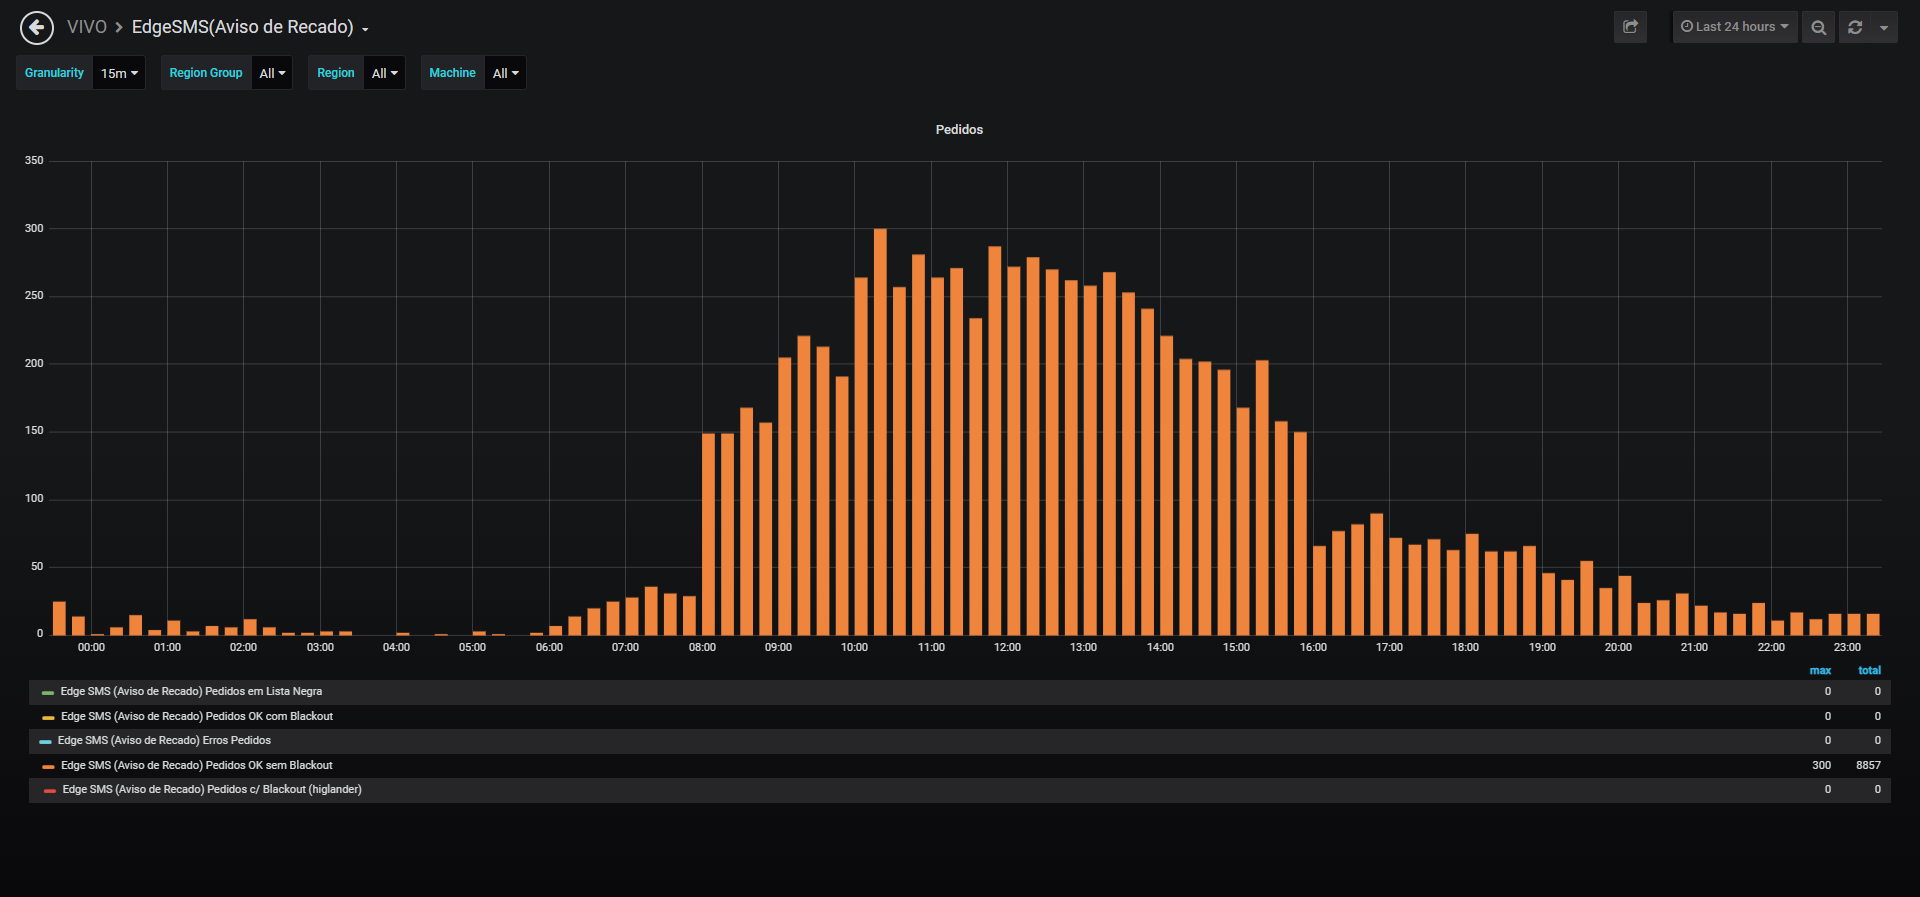This screenshot has height=897, width=1920.
Task: Toggle the Pedidos OK com Blackout series
Action: (197, 716)
